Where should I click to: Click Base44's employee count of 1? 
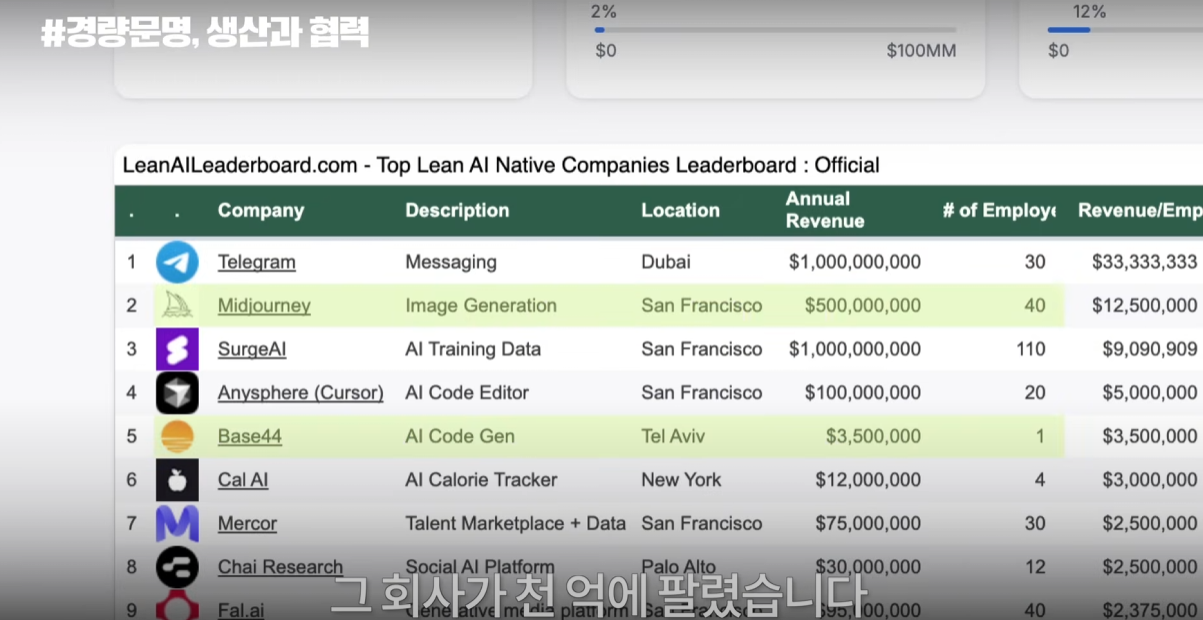pos(1041,436)
